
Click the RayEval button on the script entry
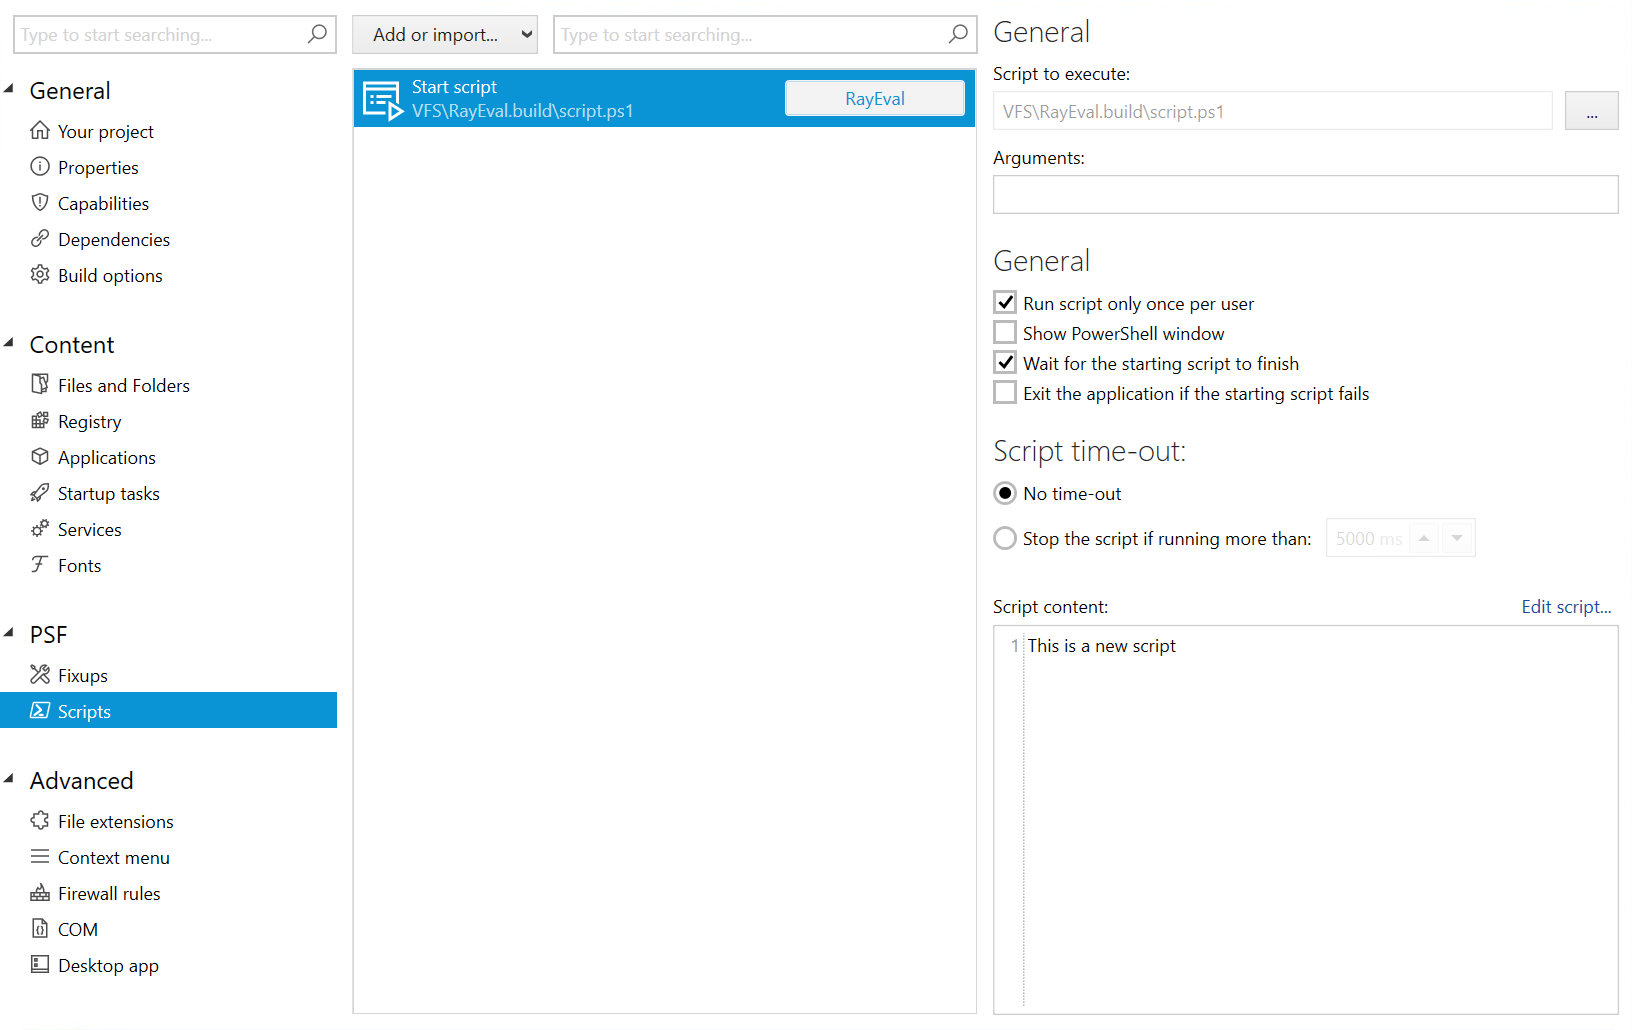point(874,97)
